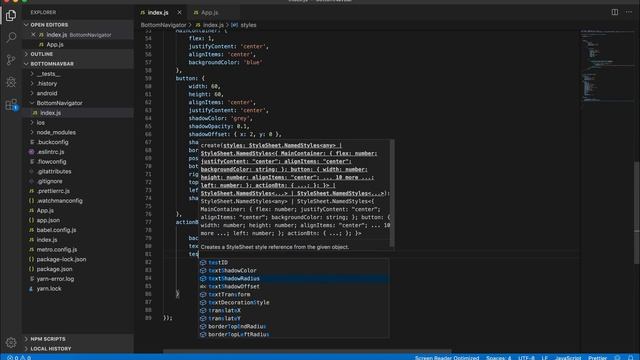
Task: Open the metro.config.js file
Action: pos(78,249)
